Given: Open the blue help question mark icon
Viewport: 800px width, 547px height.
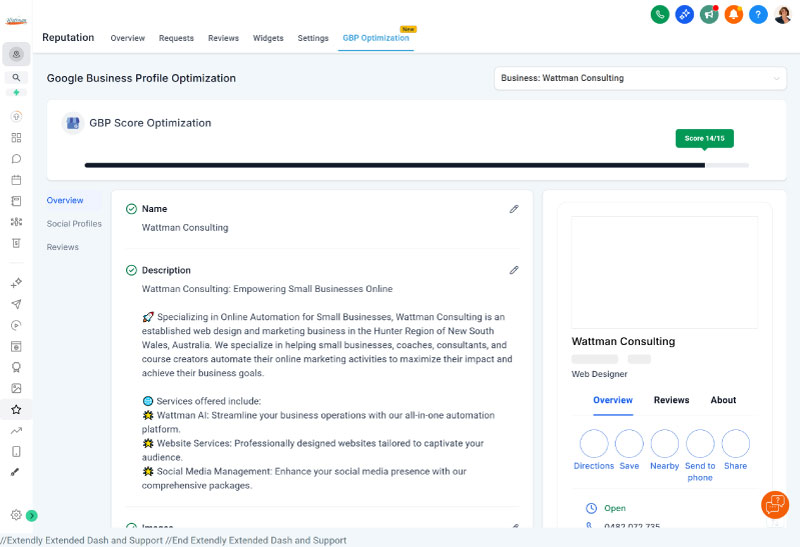Looking at the screenshot, I should 758,14.
